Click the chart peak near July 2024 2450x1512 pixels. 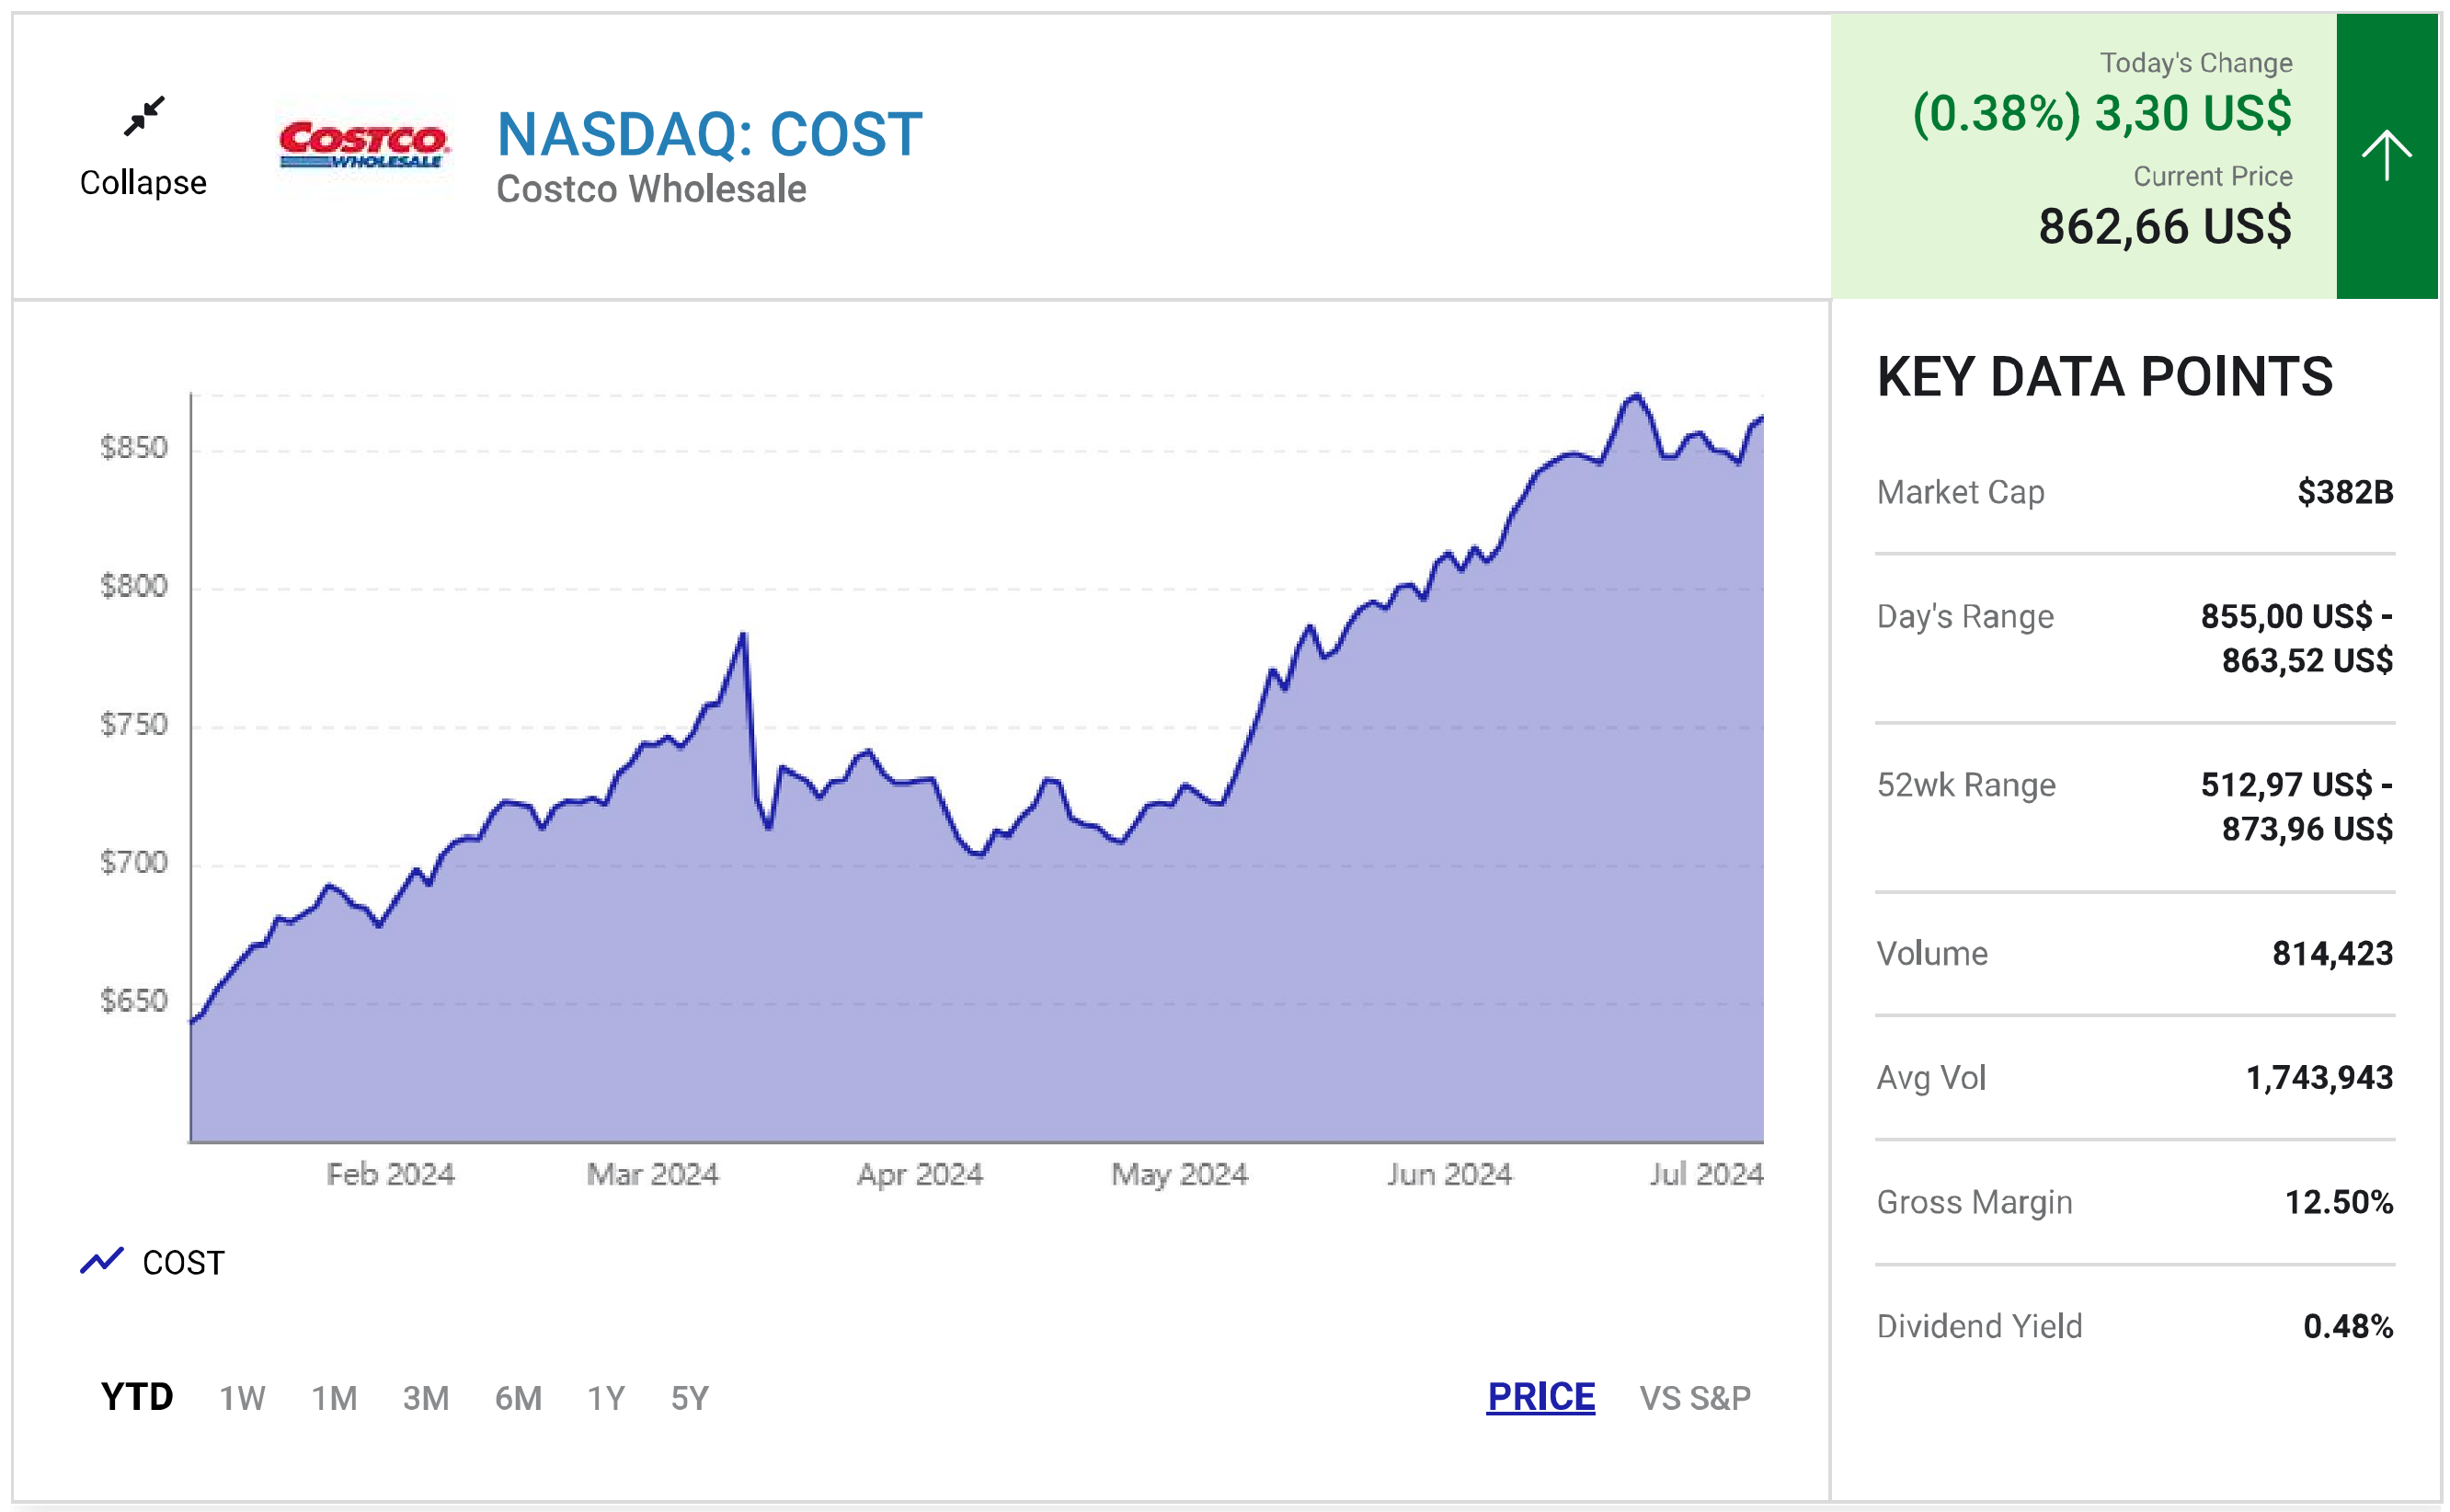(x=1636, y=396)
